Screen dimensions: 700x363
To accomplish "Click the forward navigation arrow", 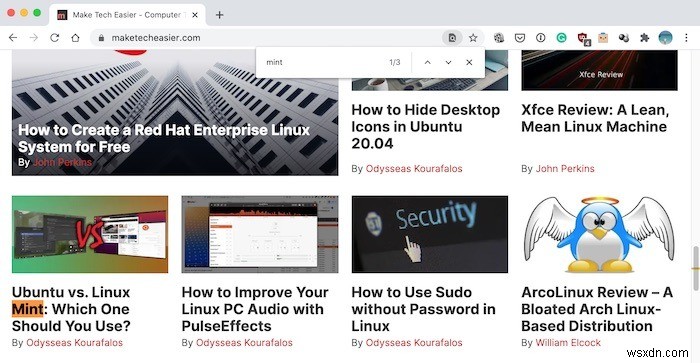I will 34,38.
